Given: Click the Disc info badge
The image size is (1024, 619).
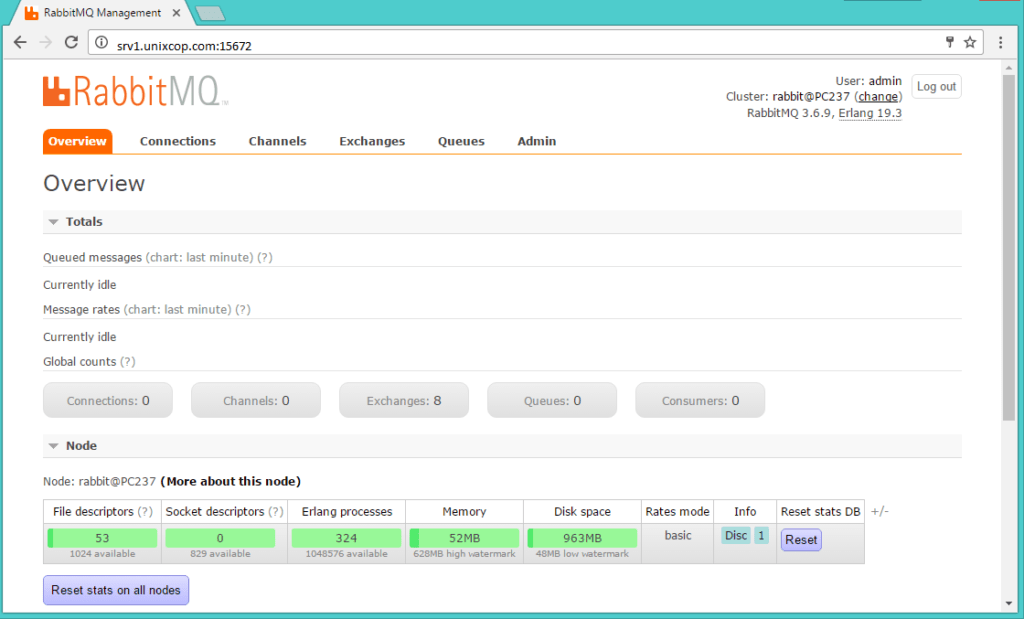Looking at the screenshot, I should tap(735, 535).
